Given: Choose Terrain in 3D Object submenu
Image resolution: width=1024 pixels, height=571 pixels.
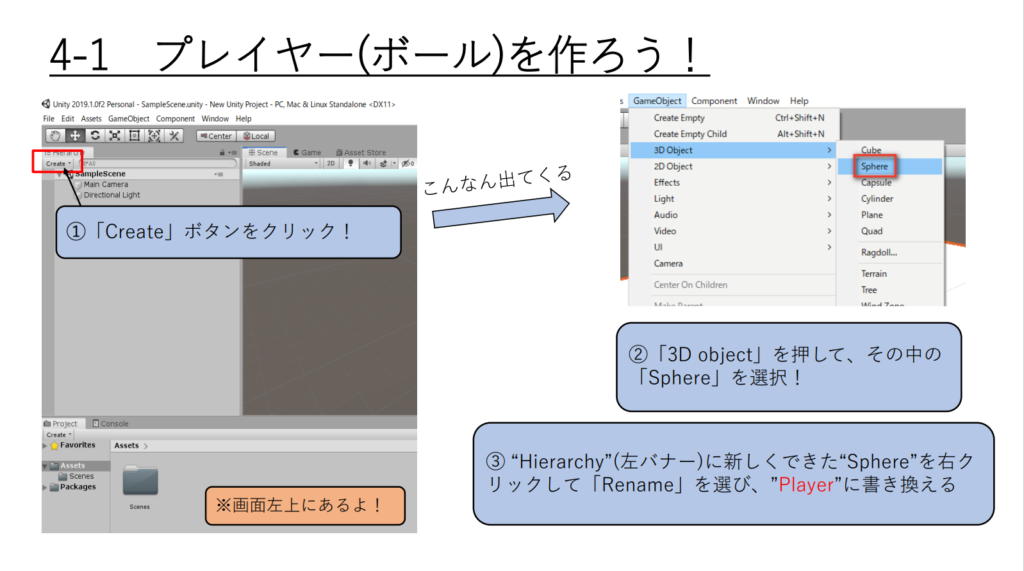Looking at the screenshot, I should tap(891, 274).
